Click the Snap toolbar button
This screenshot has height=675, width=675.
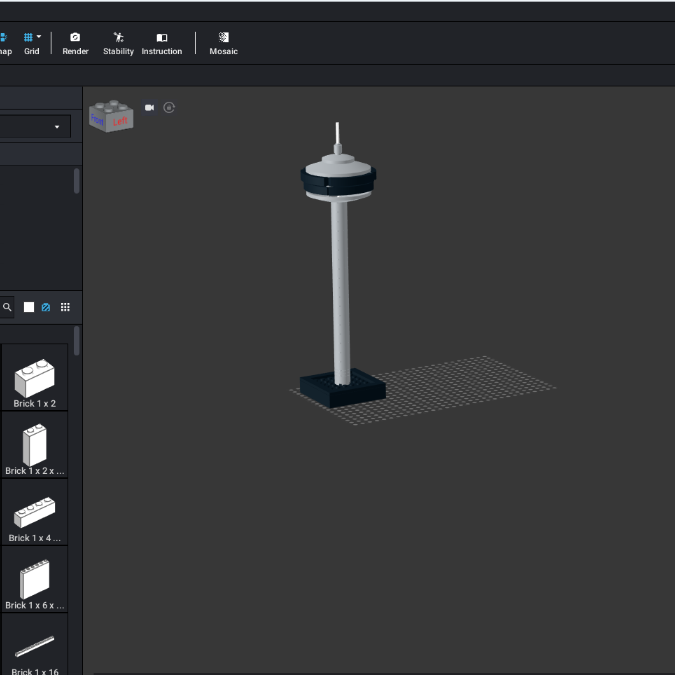(x=5, y=43)
